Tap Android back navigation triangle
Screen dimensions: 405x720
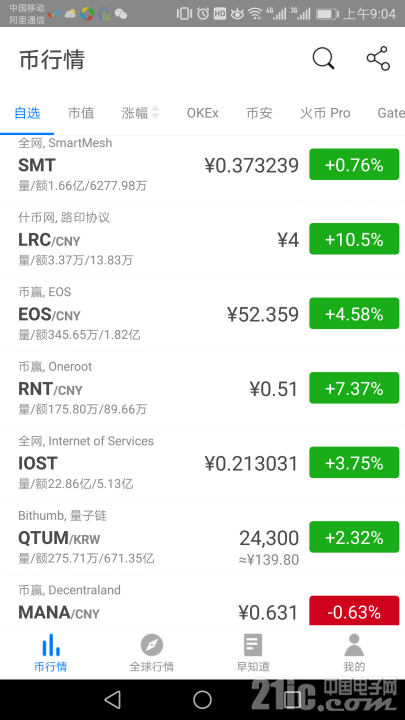coord(112,699)
